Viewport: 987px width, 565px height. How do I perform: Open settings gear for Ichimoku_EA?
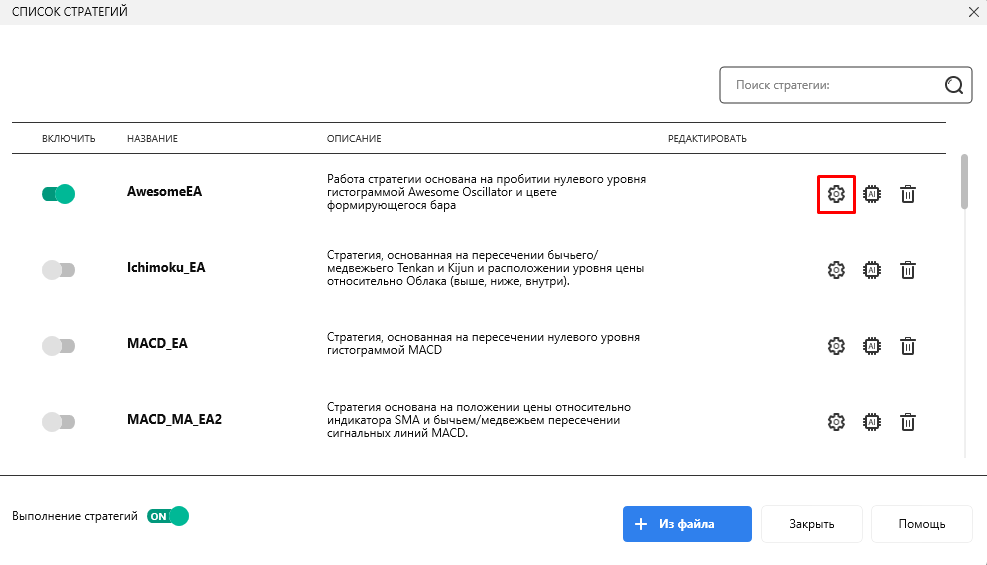tap(836, 270)
